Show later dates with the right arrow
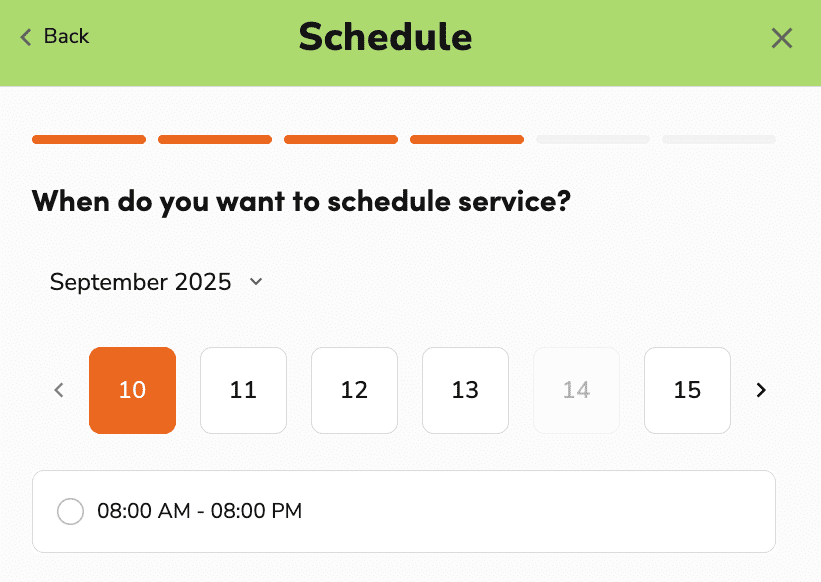Viewport: 821px width, 582px height. click(x=761, y=390)
